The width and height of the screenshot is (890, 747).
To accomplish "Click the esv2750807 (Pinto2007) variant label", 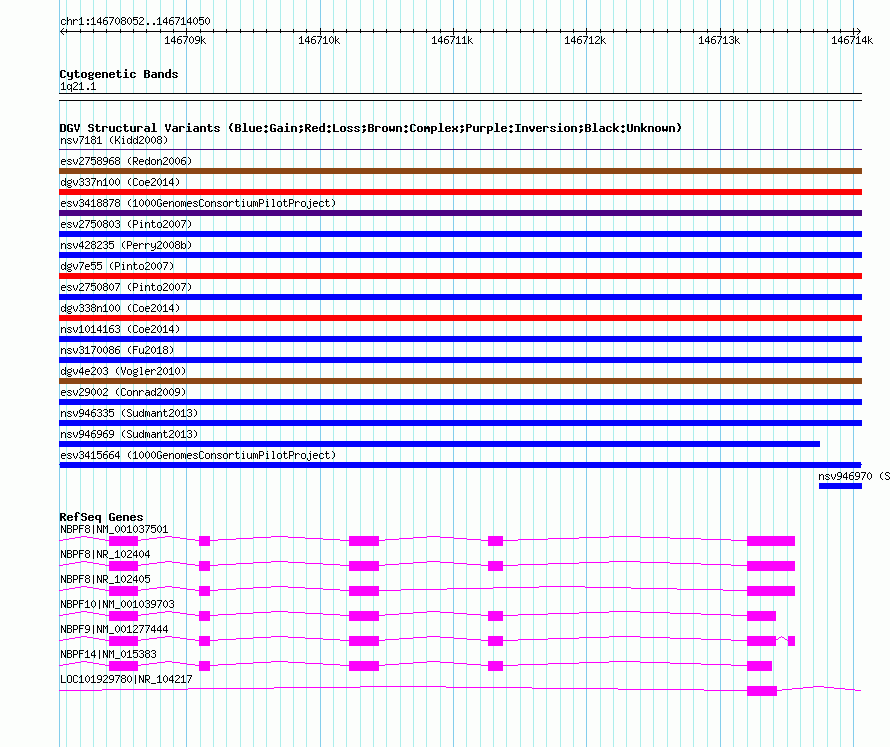I will pos(126,287).
